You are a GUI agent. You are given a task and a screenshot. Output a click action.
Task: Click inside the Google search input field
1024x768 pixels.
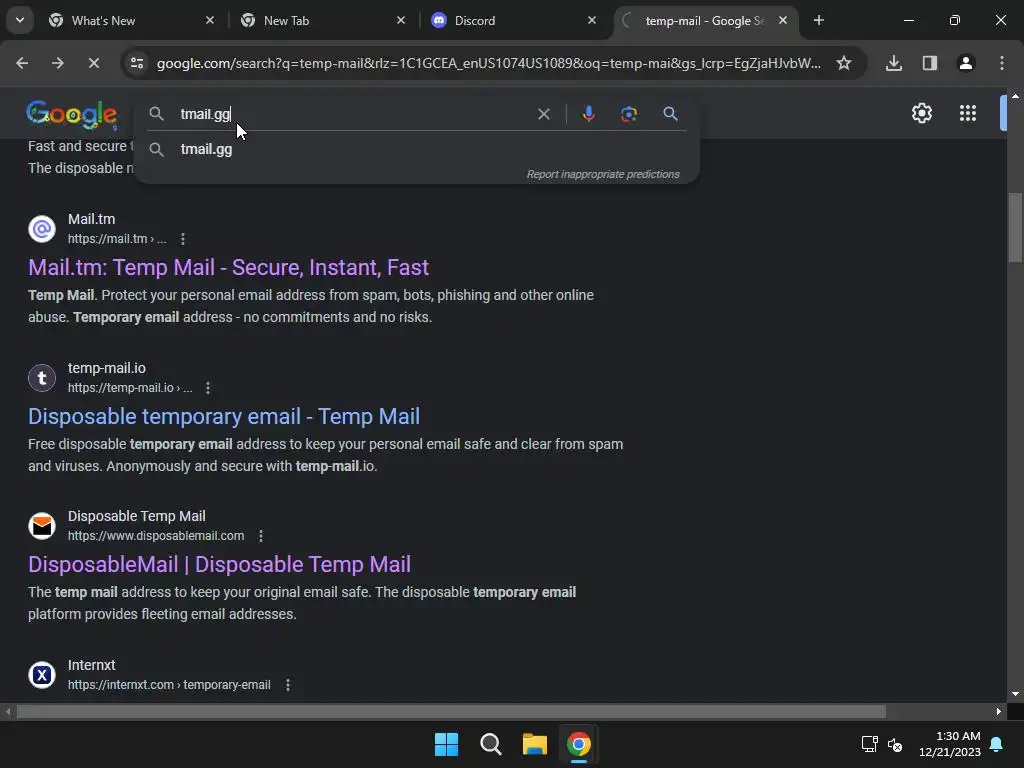[353, 114]
